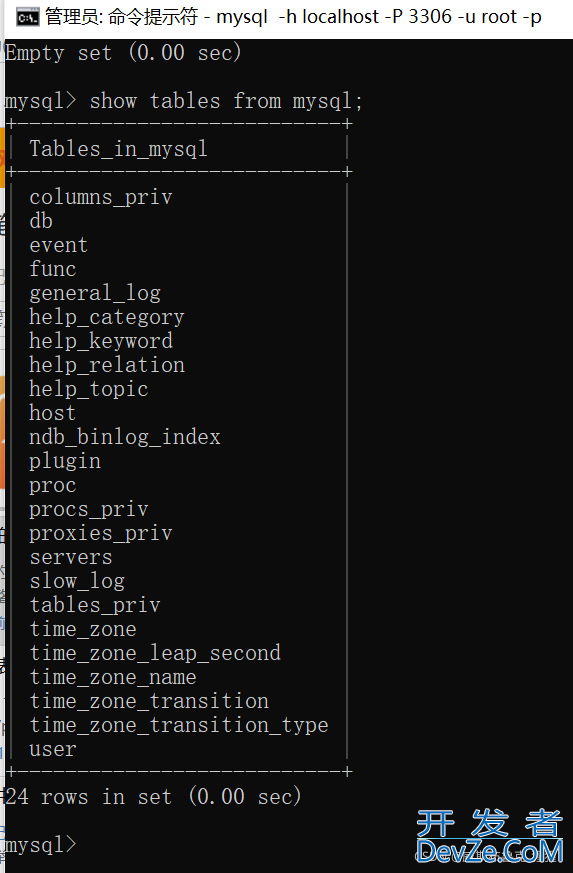Click the DevZe.CoM watermark logo
The width and height of the screenshot is (573, 873).
coord(489,837)
